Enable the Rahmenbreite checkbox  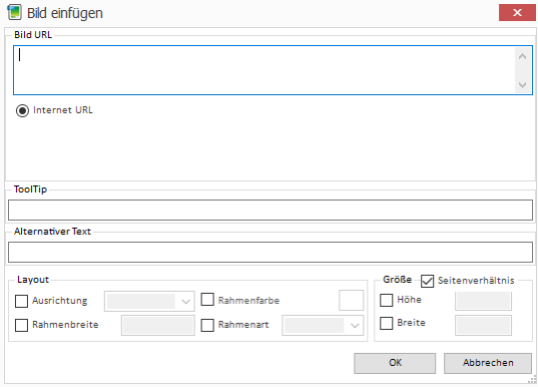21,325
